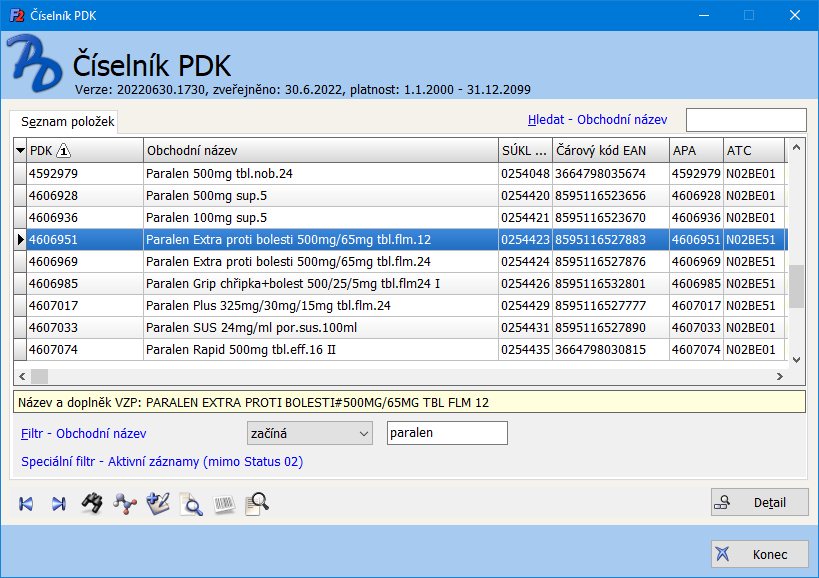This screenshot has width=819, height=578.
Task: Click PDK cell 4606928
Action: (x=85, y=195)
